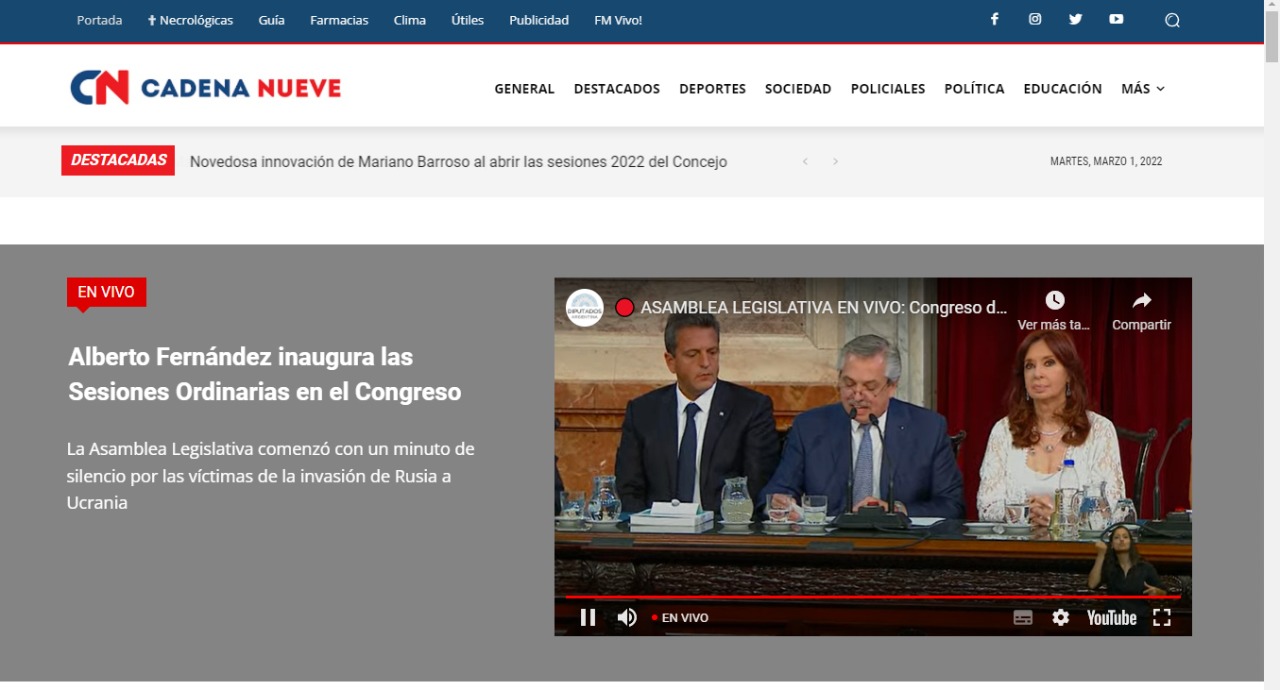Open the Twitter social icon
1280x690 pixels.
[1075, 19]
